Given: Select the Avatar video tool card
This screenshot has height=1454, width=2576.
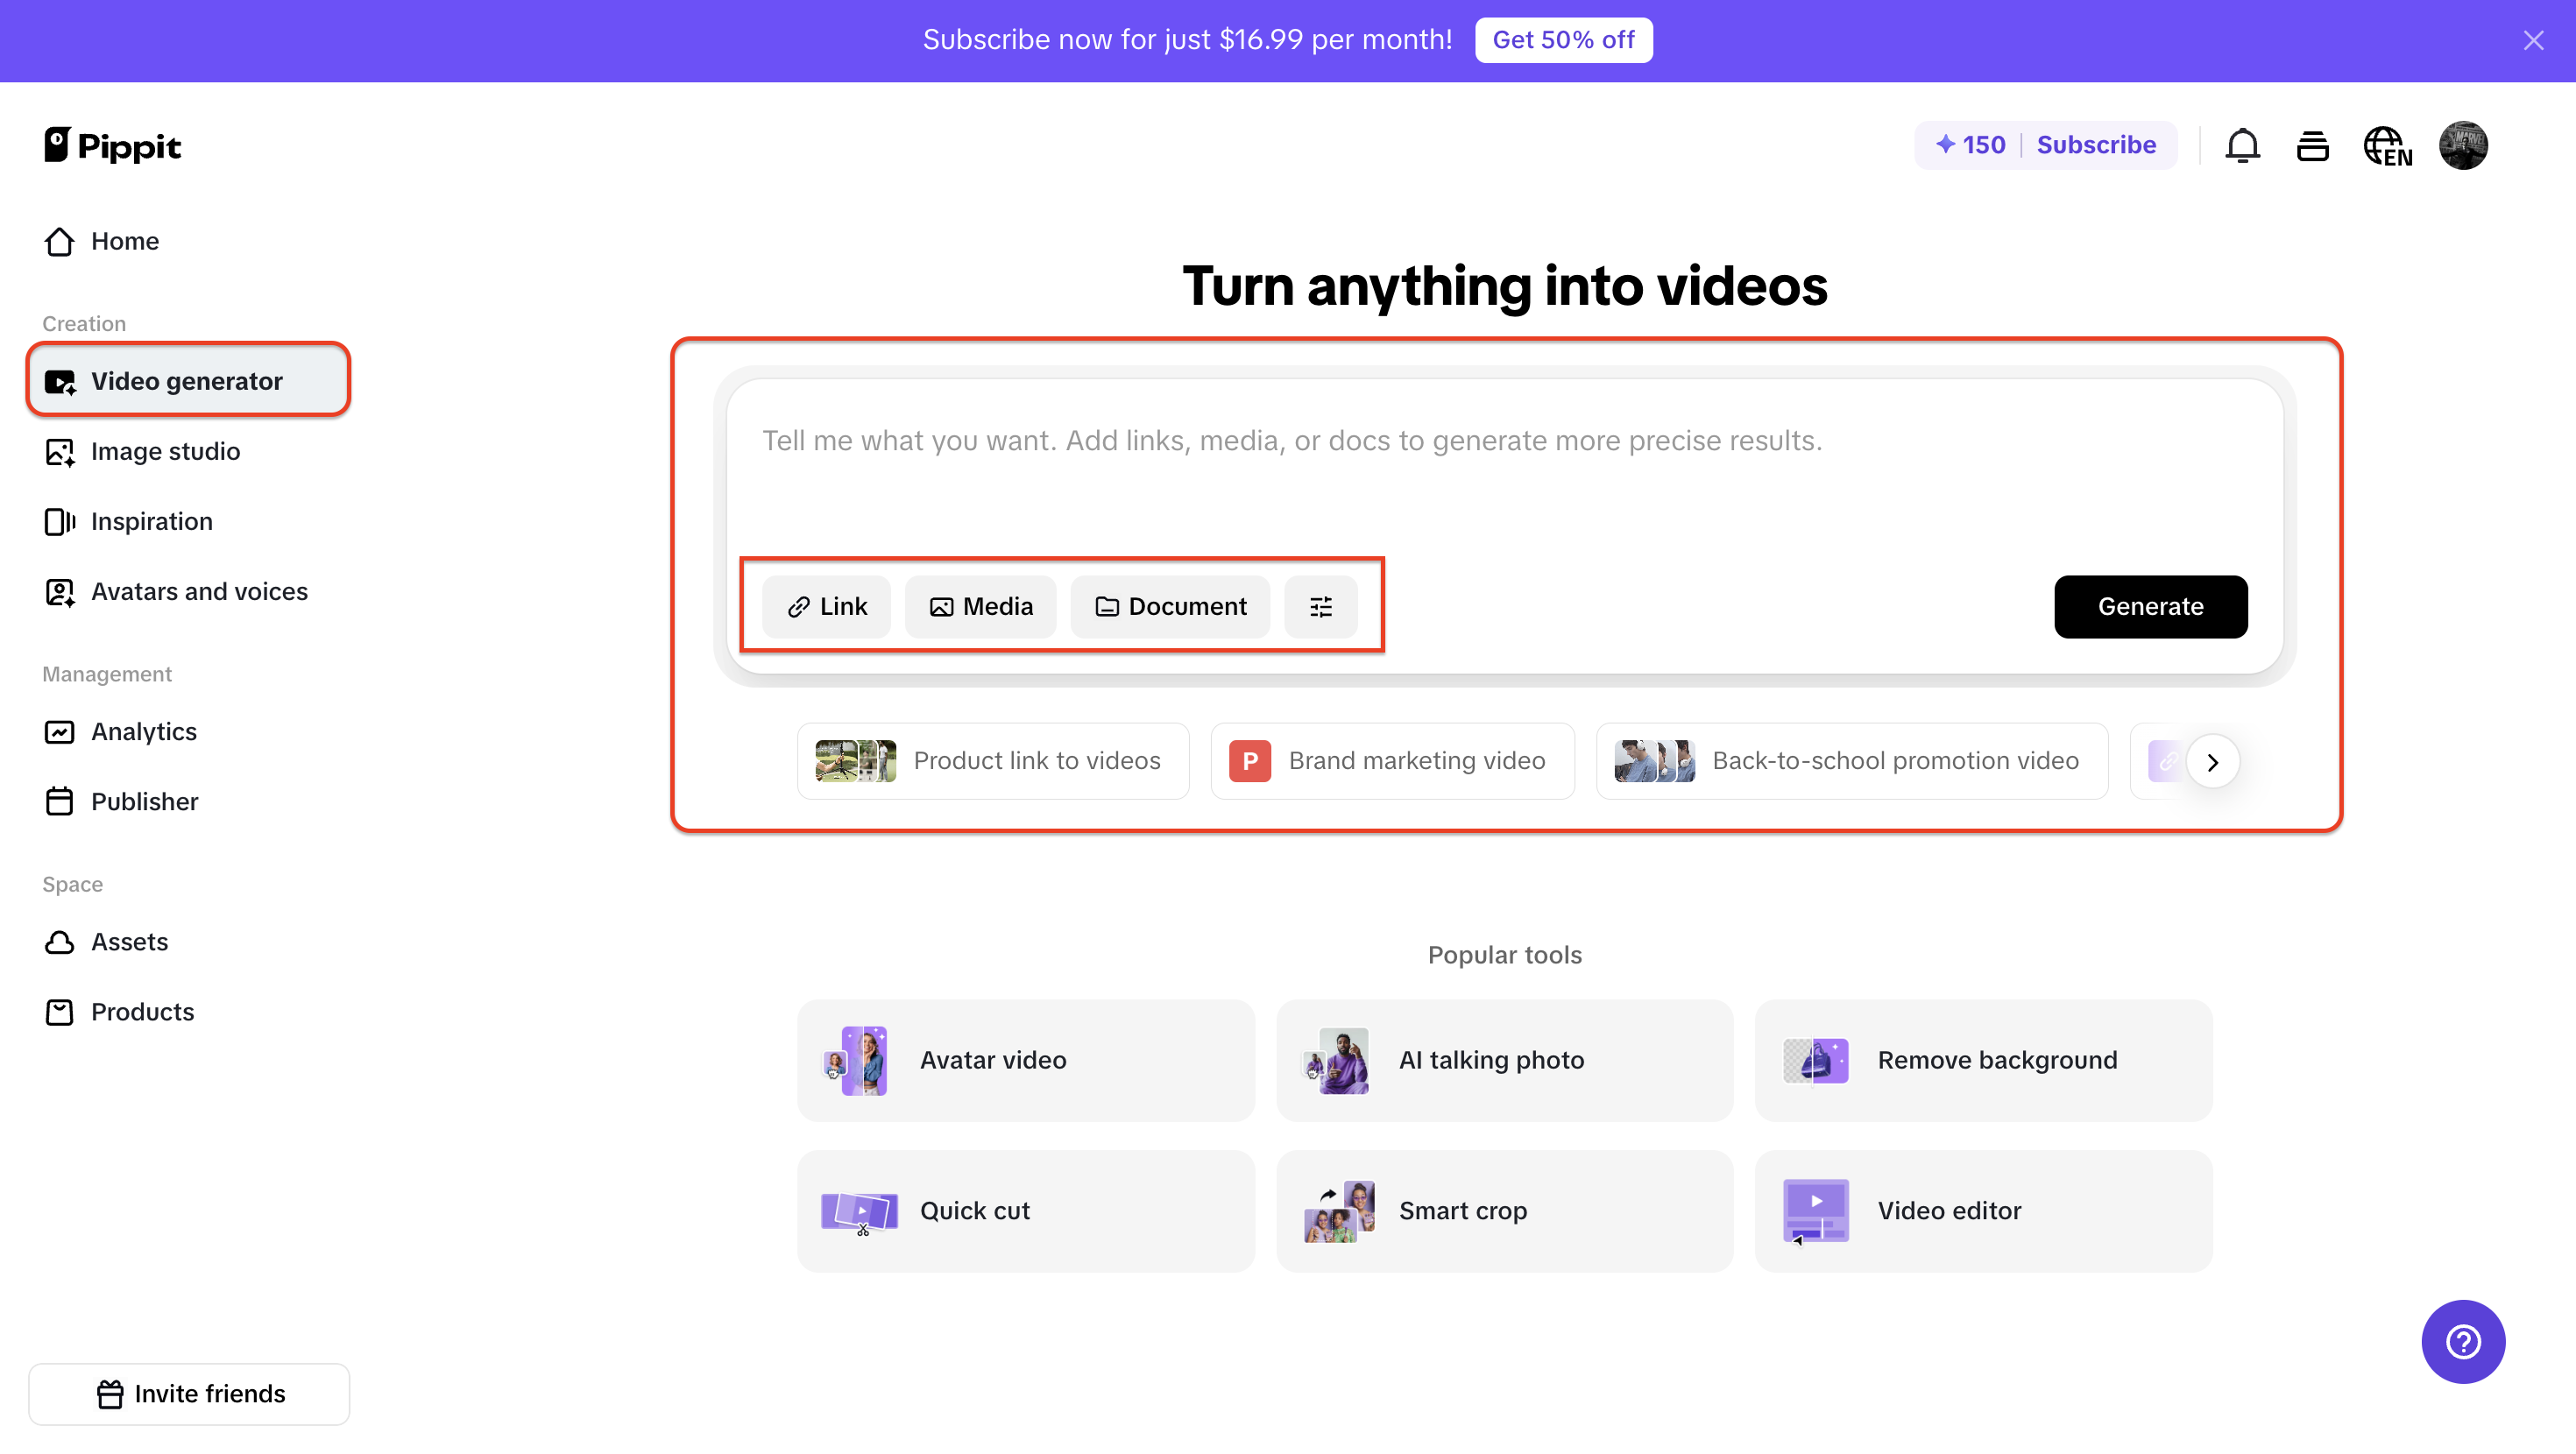Looking at the screenshot, I should (1025, 1060).
